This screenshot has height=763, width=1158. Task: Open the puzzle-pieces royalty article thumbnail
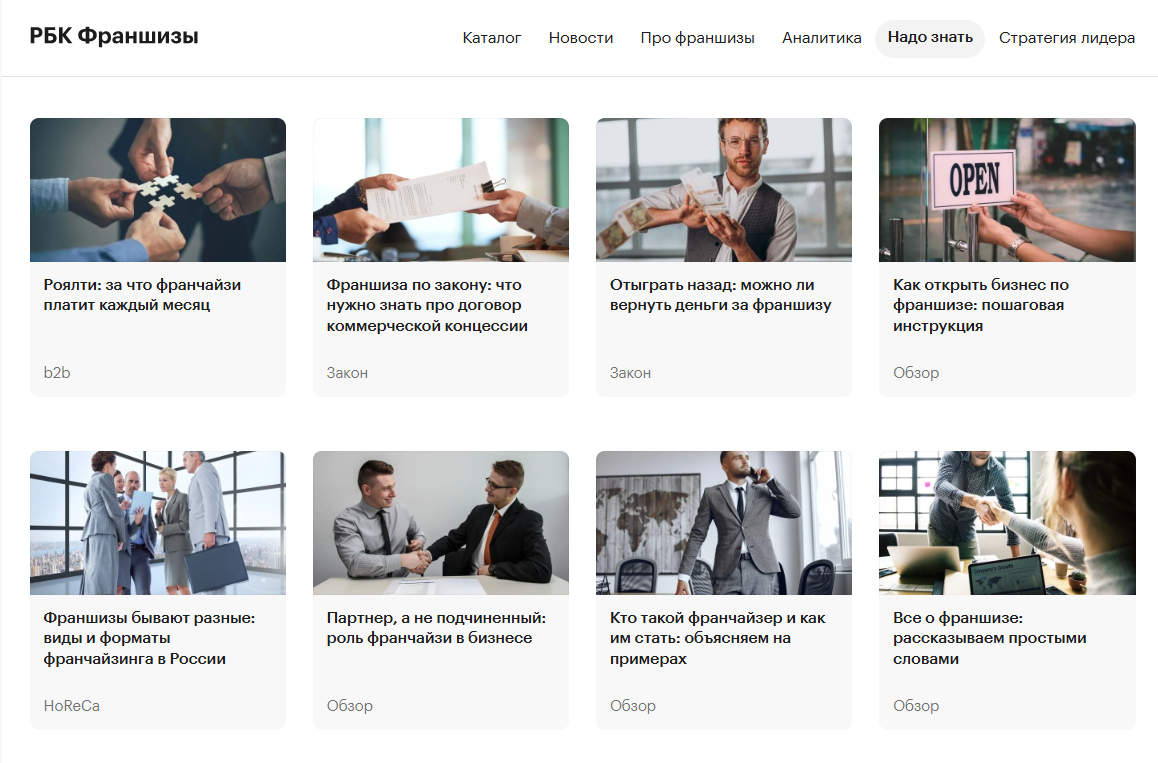[x=158, y=190]
